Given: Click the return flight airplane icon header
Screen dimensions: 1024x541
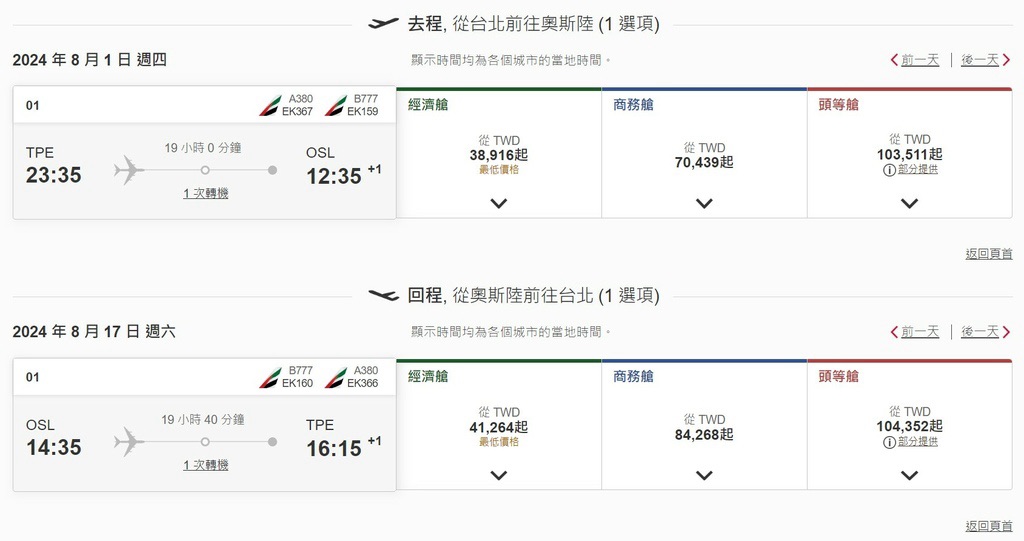Looking at the screenshot, I should pyautogui.click(x=383, y=295).
